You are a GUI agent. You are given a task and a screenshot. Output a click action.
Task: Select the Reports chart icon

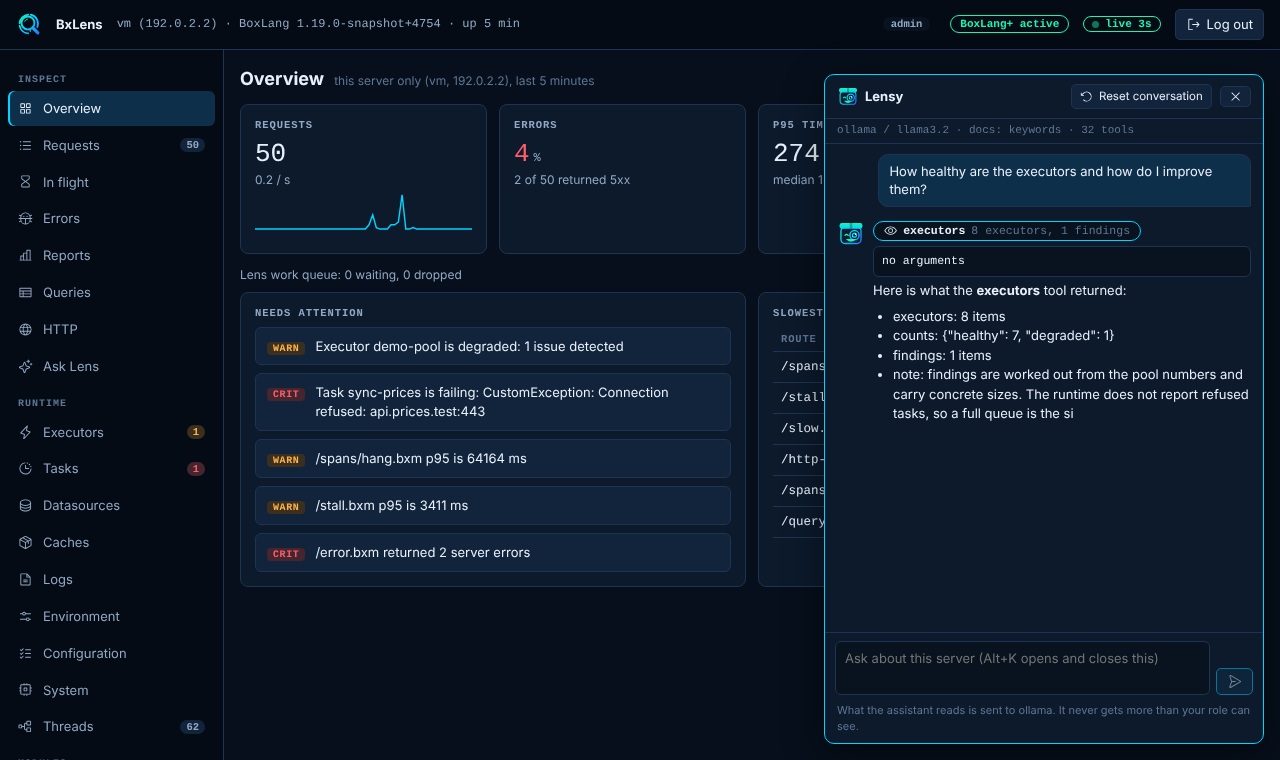point(26,255)
